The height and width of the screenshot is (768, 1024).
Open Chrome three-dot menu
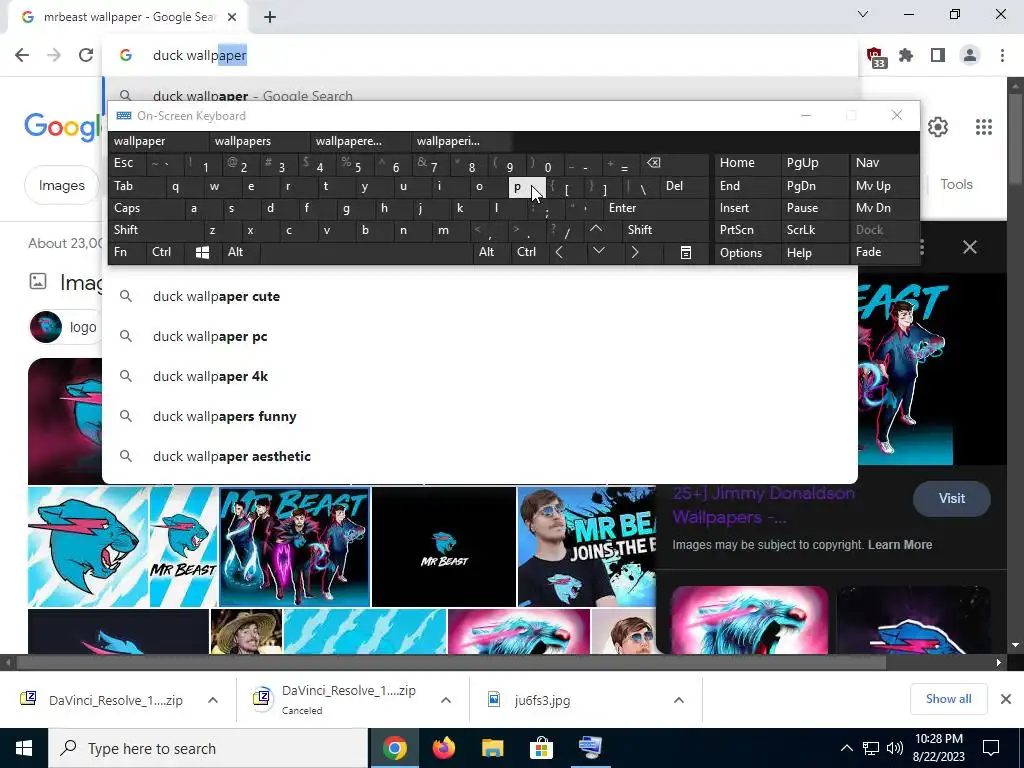tap(1002, 56)
